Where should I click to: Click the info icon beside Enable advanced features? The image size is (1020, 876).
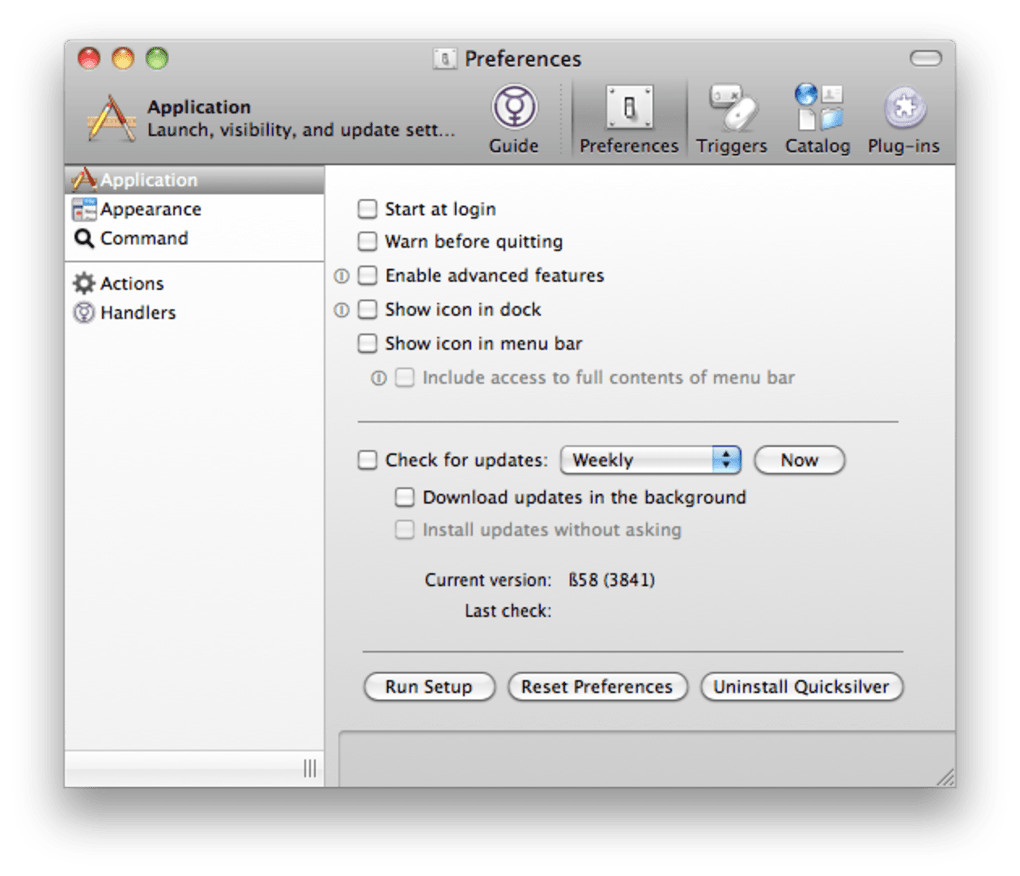click(341, 276)
